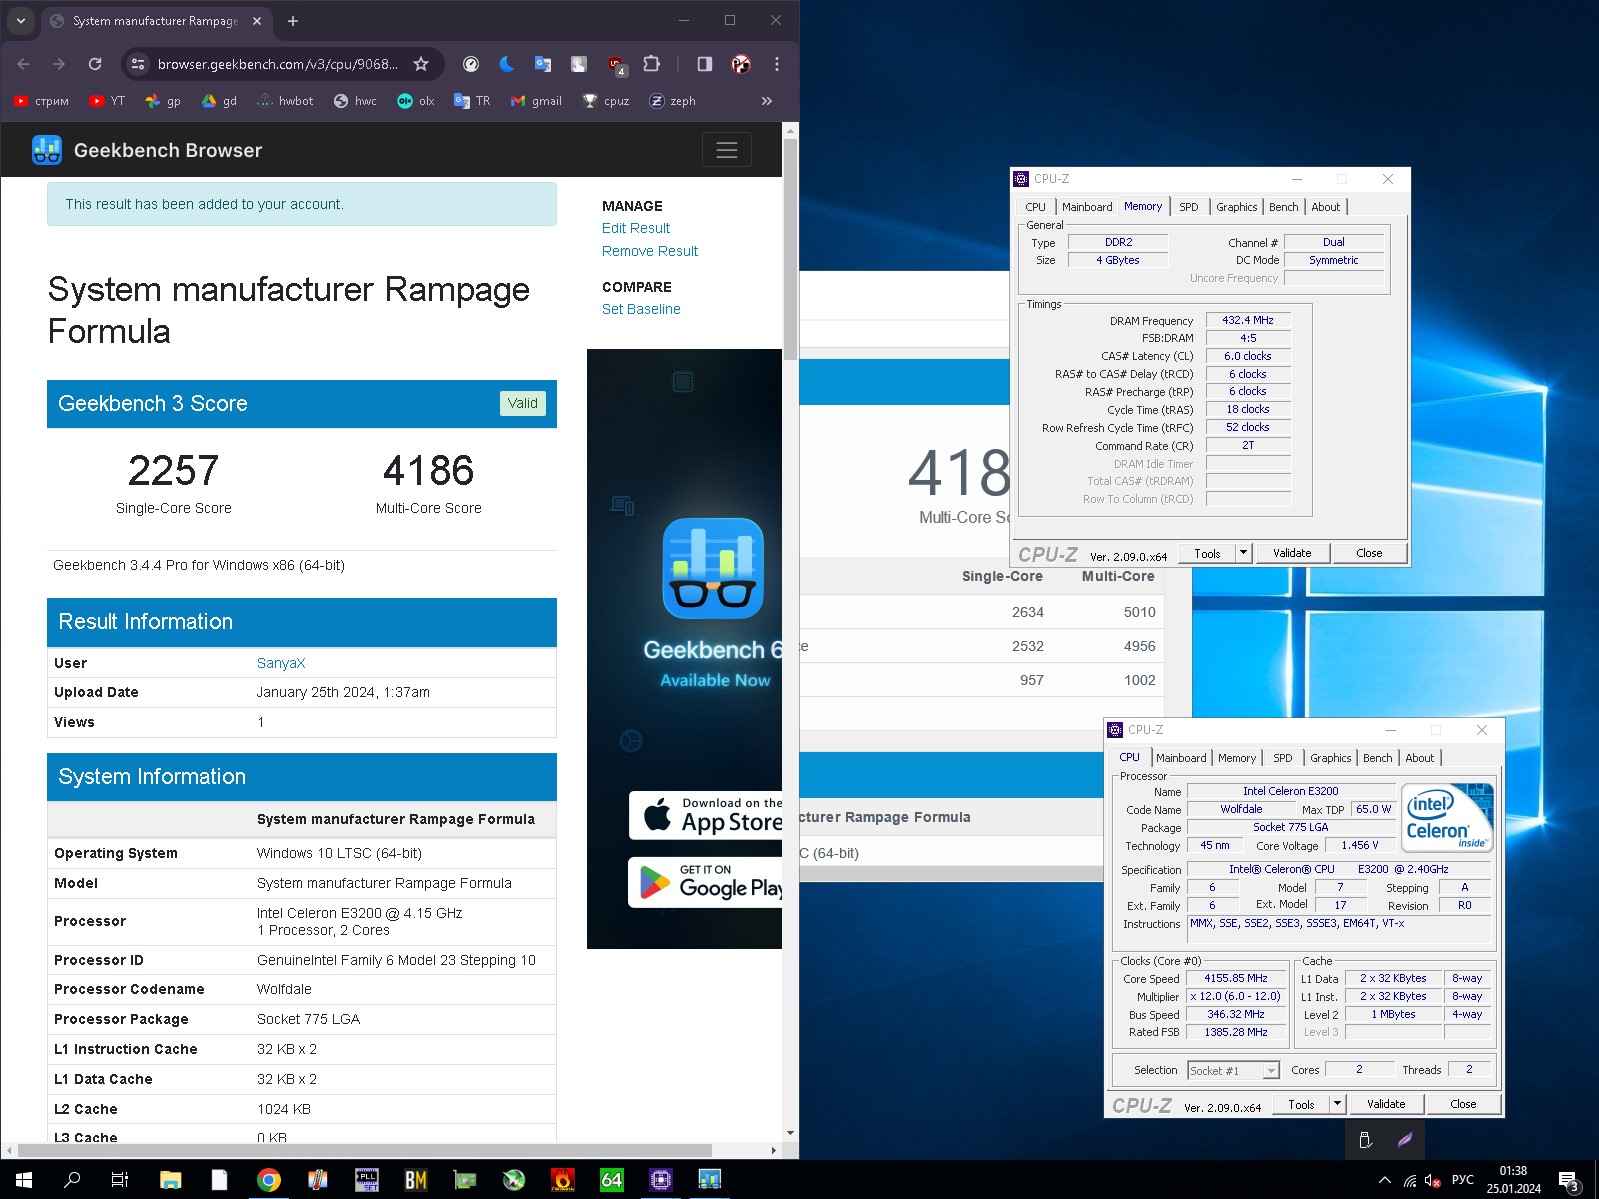Screen dimensions: 1599x1199
Task: Open the site information icon in address bar
Action: point(138,64)
